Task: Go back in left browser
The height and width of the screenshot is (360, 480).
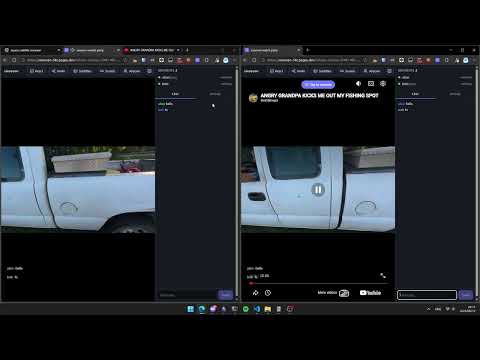Action: 5,60
